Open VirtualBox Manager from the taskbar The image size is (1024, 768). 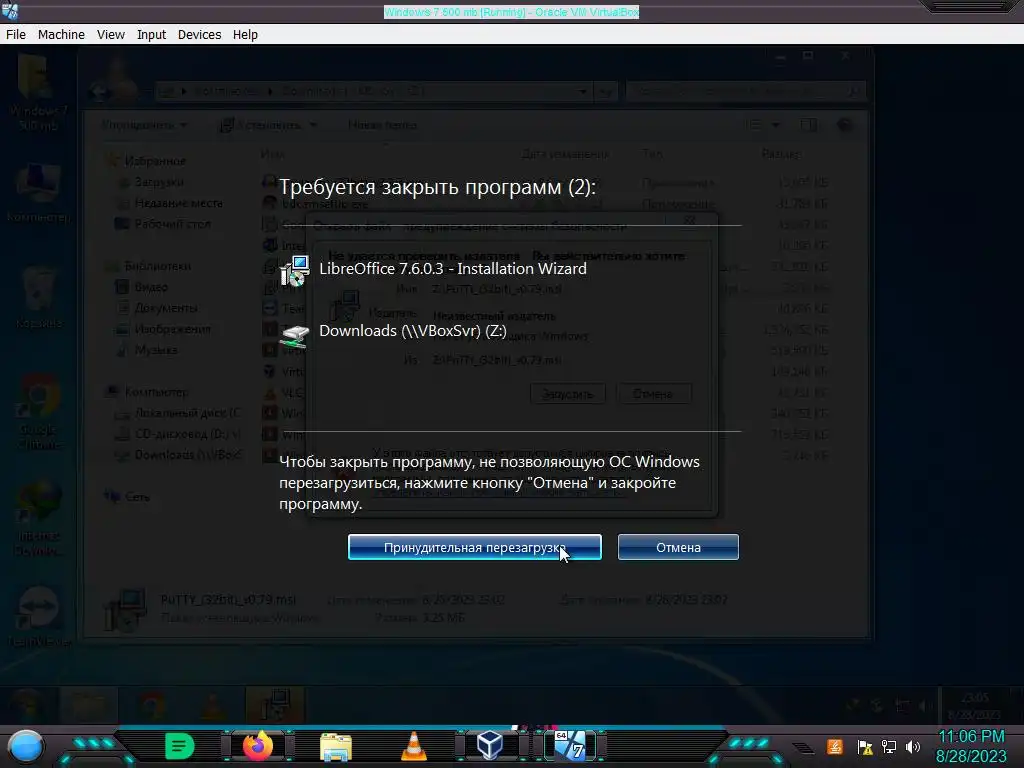(490, 745)
